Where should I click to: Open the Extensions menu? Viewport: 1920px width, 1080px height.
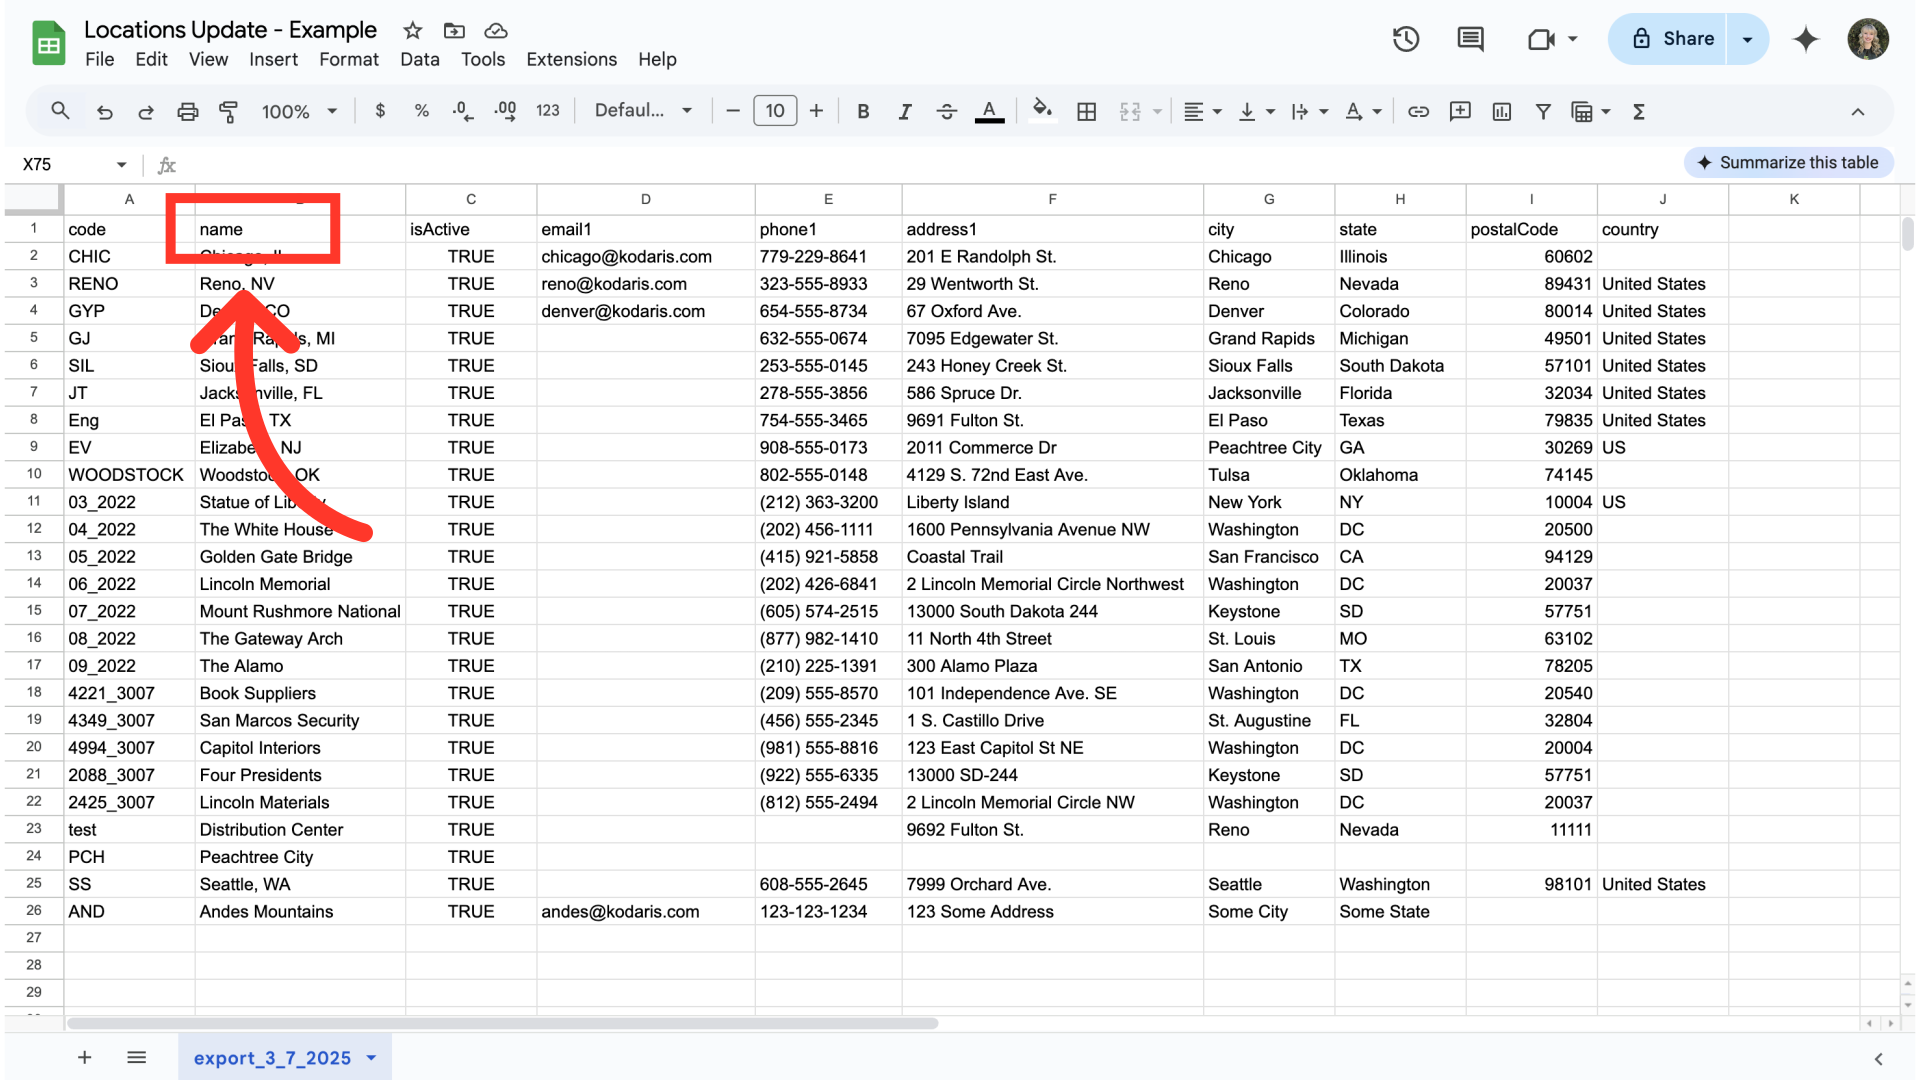(571, 59)
